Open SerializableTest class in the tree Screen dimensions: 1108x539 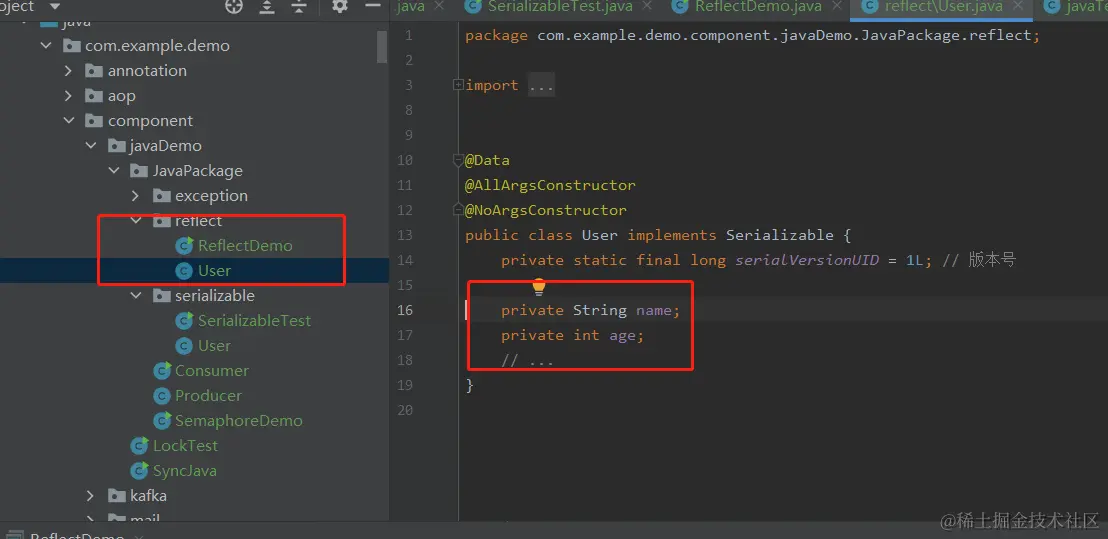(x=254, y=321)
